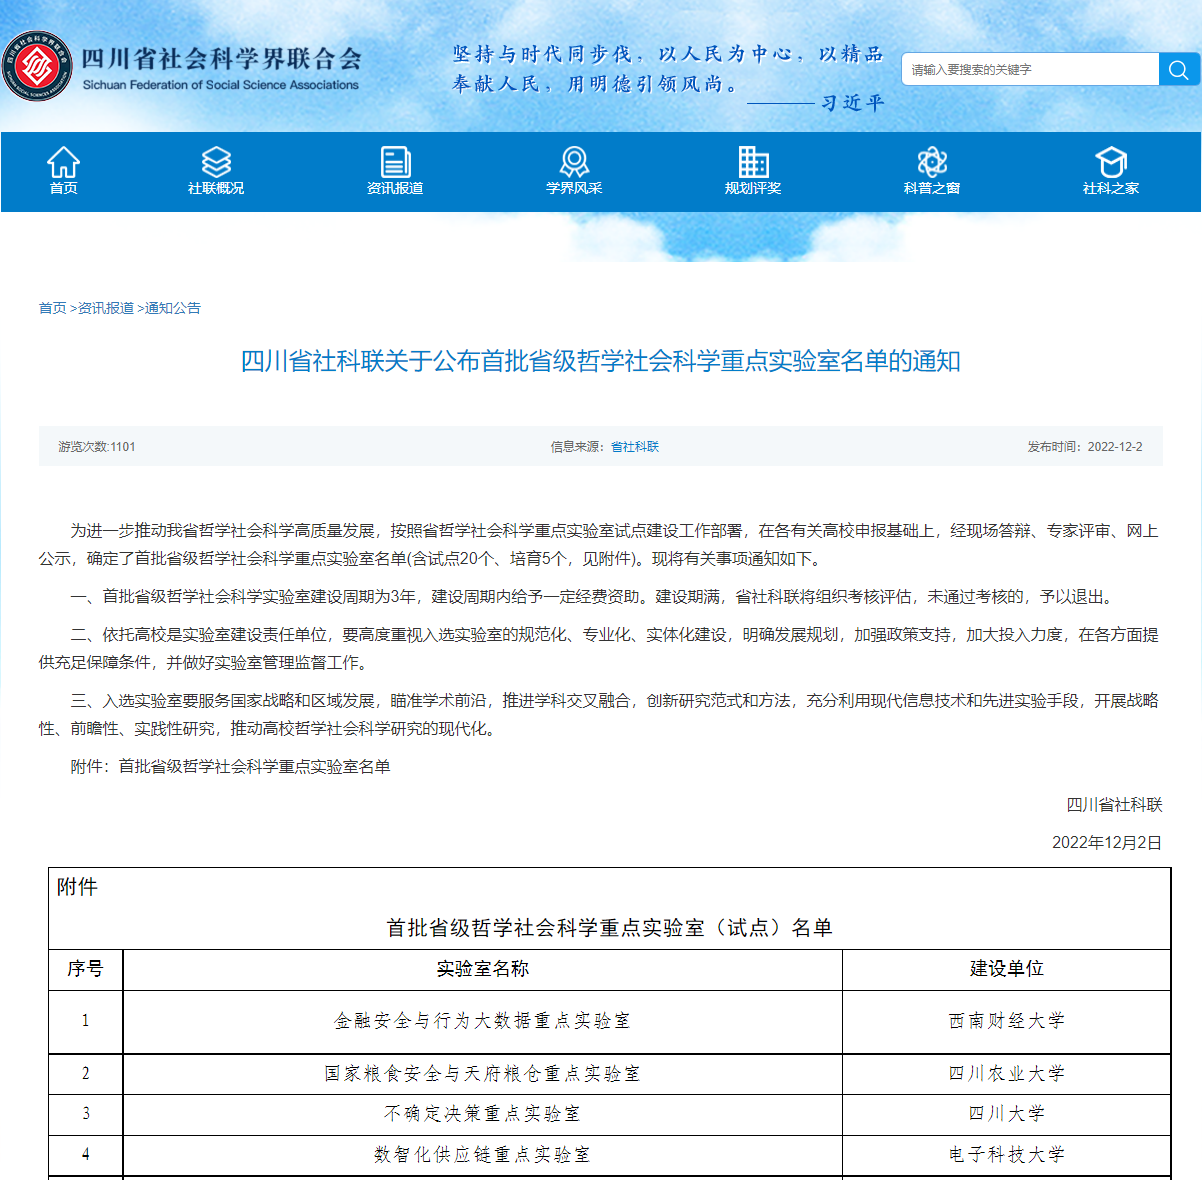The height and width of the screenshot is (1180, 1202).
Task: Select the 规划评奖 menu label
Action: point(753,188)
